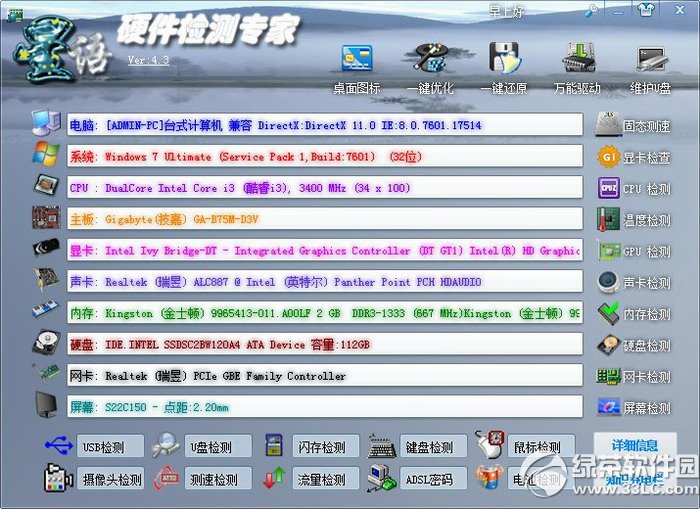Click the ATTO icon next to 测速检测

[166, 478]
